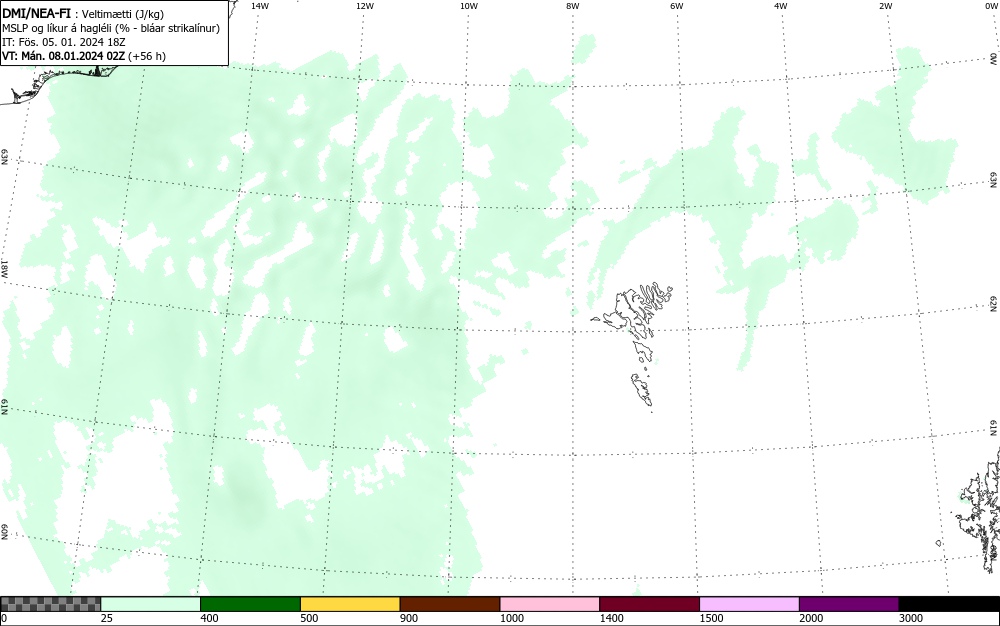
Task: Click the 'MSLP og líkur á hagléli' line
Action: (x=59, y=28)
